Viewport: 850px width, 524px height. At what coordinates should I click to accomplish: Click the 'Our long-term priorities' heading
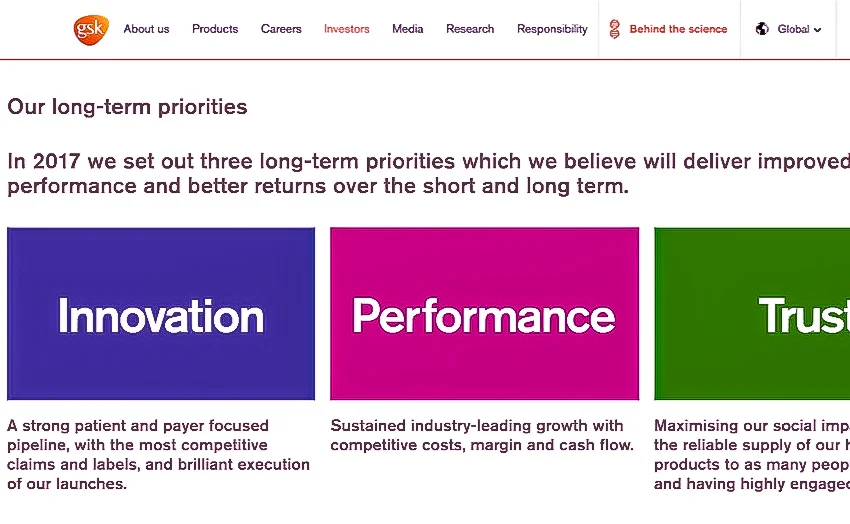[x=127, y=107]
